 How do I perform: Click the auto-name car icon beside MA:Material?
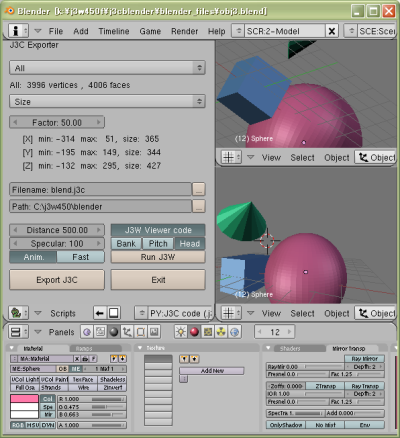(x=85, y=359)
